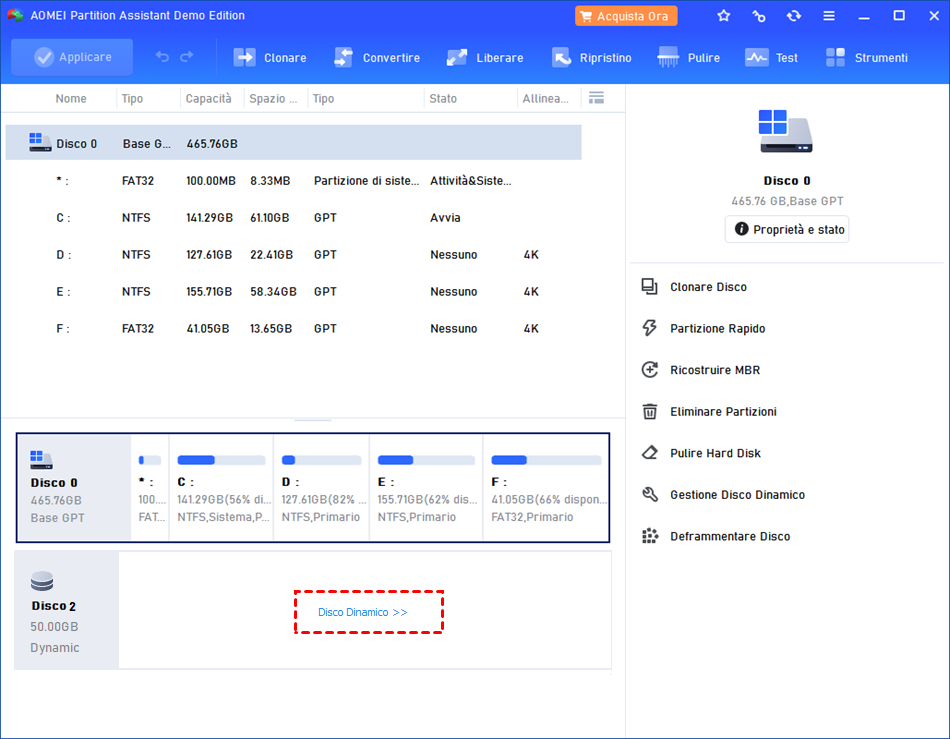Viewport: 950px width, 739px height.
Task: Click Disco 0 icon in the disk list
Action: (40, 142)
